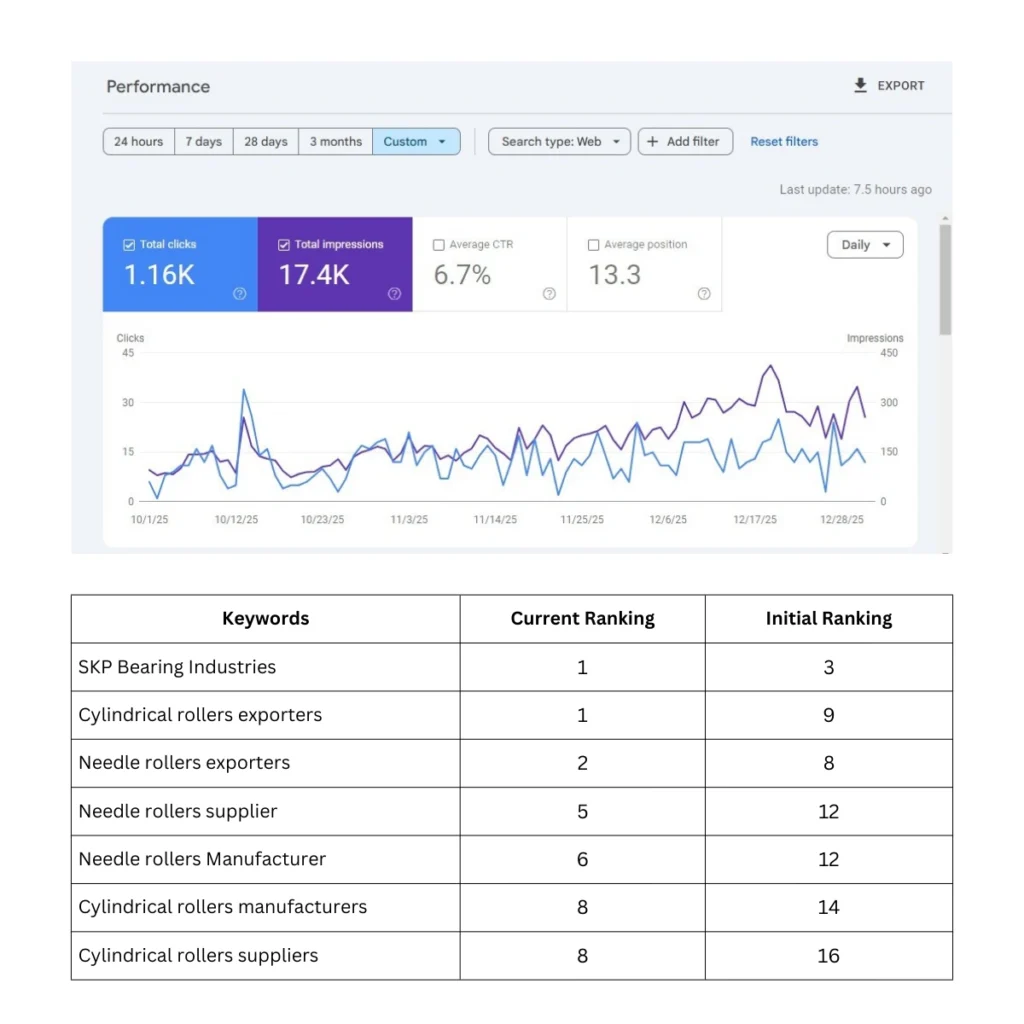
Task: Click help icon on Average CTR card
Action: pyautogui.click(x=549, y=294)
